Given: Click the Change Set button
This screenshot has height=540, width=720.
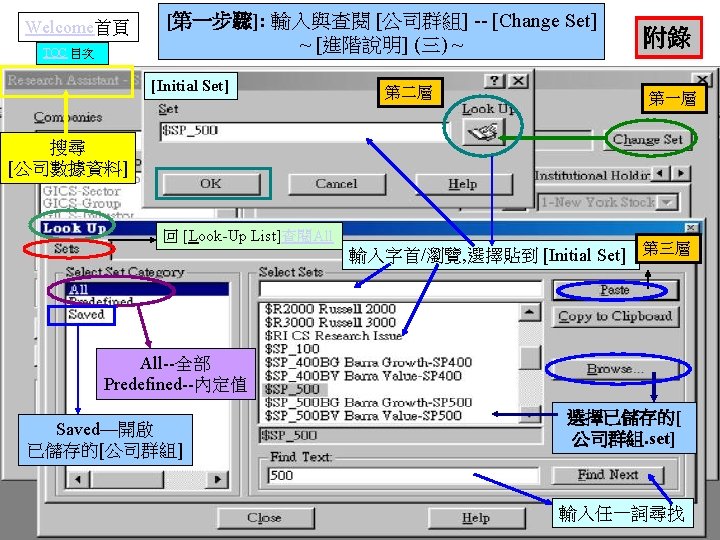Looking at the screenshot, I should point(648,139).
